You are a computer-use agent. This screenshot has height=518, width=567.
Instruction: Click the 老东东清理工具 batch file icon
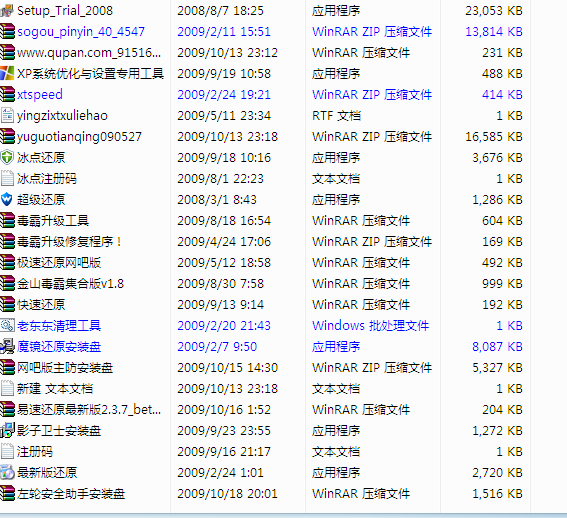click(x=7, y=326)
